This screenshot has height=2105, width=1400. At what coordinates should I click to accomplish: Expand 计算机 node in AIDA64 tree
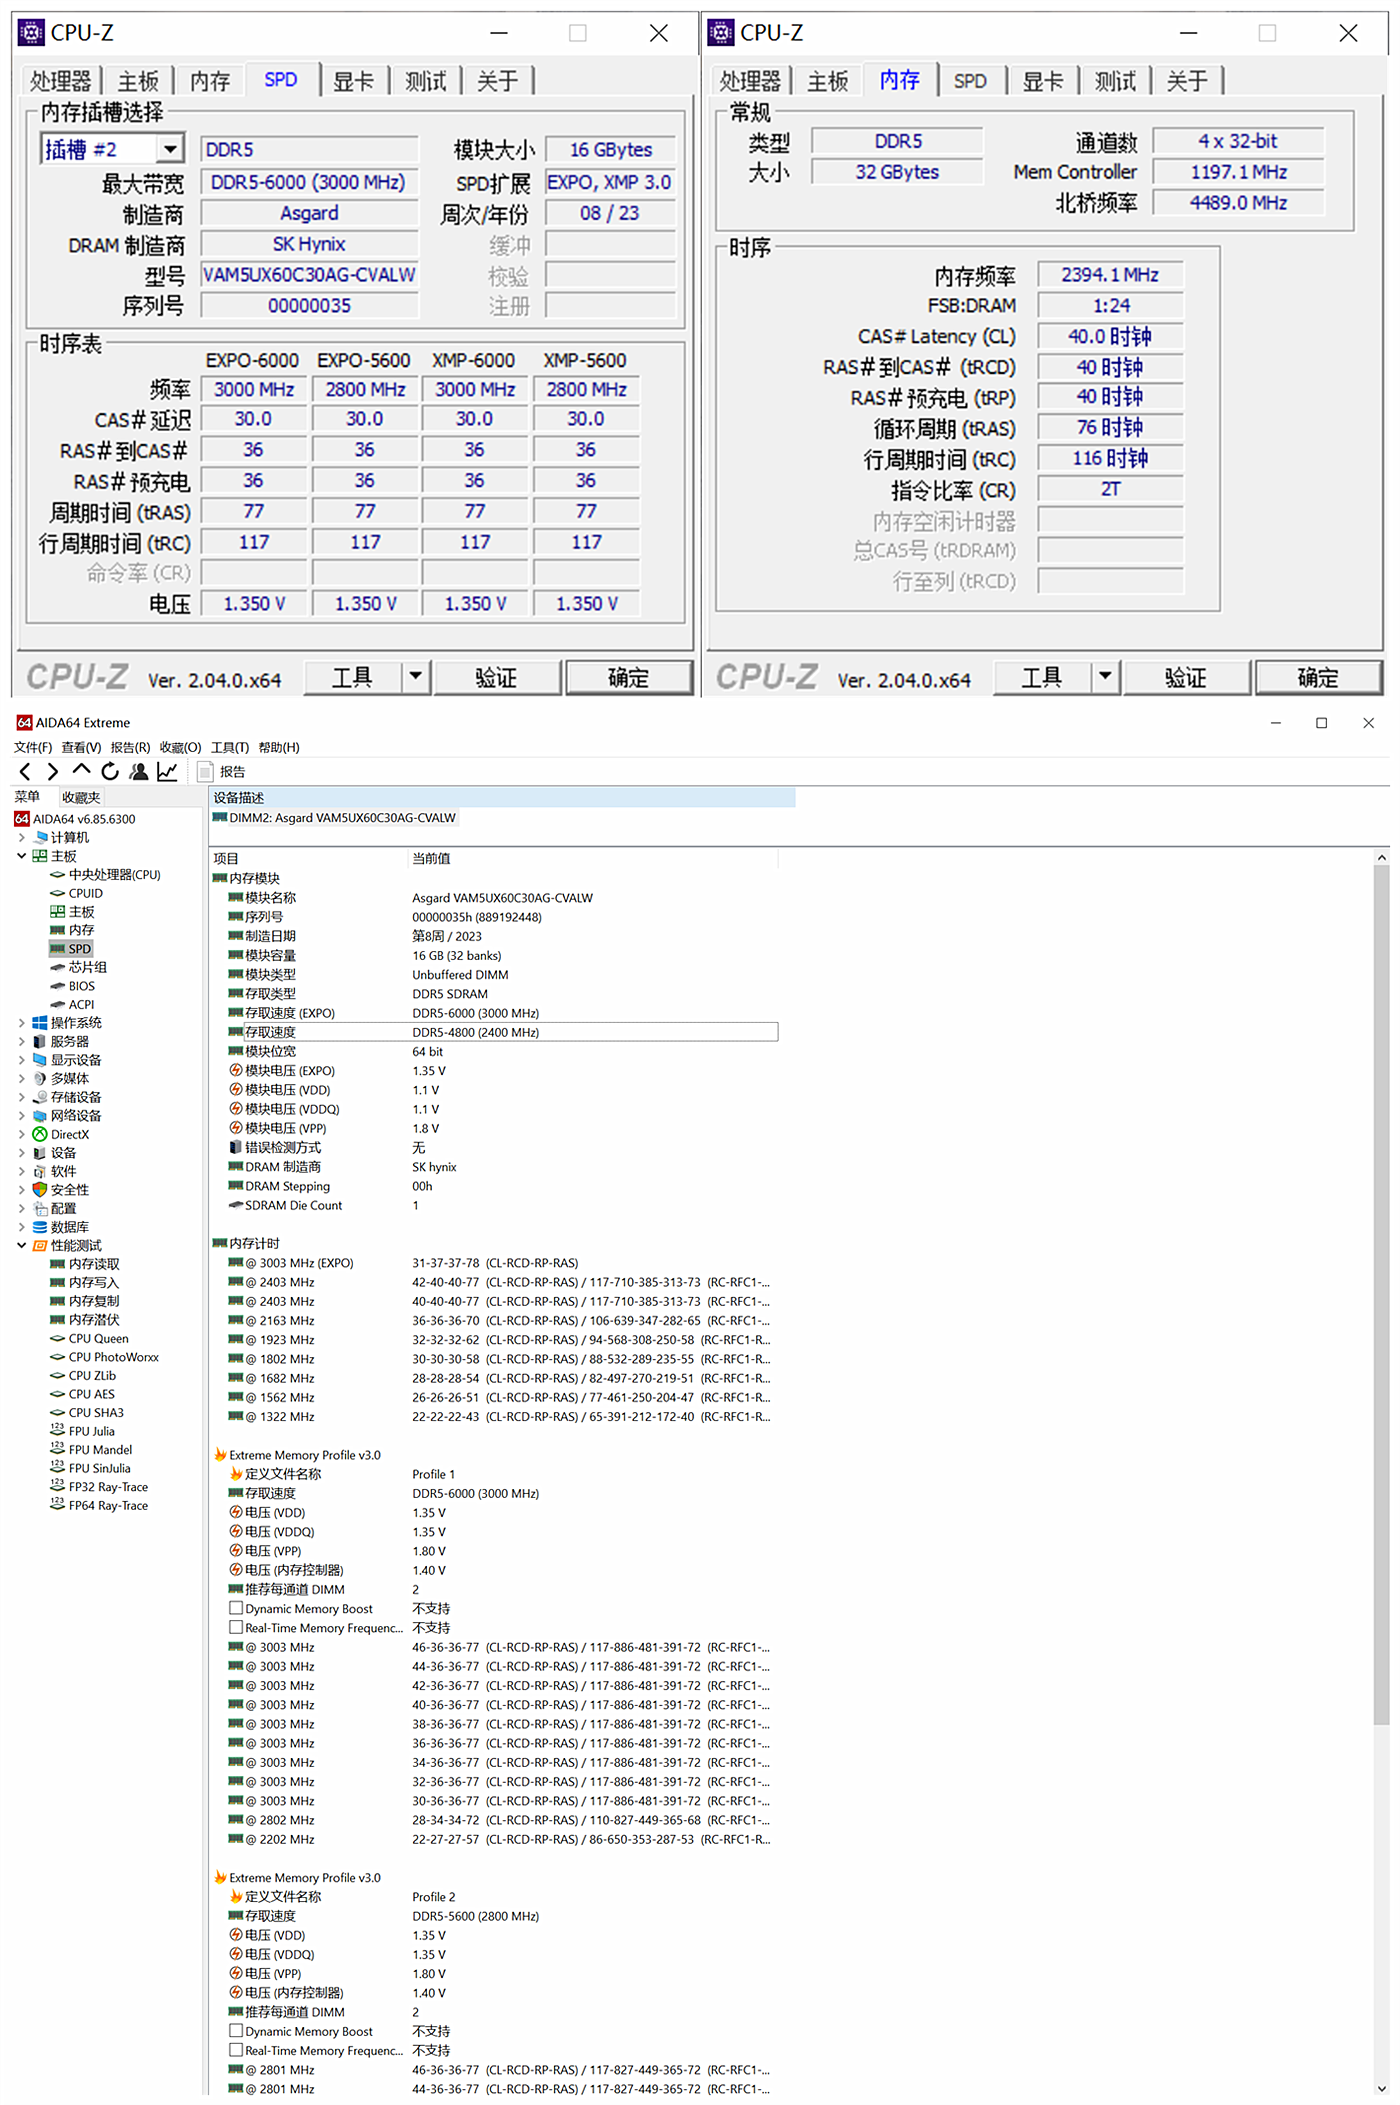click(x=22, y=837)
